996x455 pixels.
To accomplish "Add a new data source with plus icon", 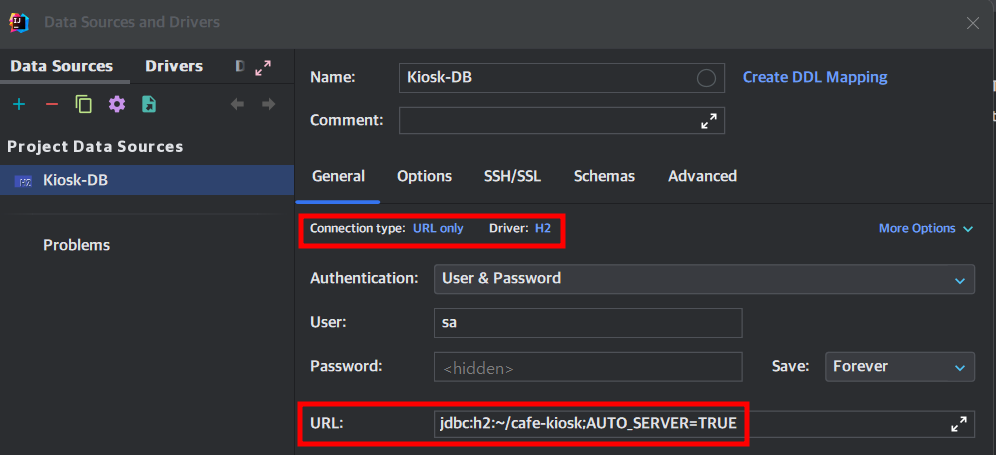I will tap(19, 104).
